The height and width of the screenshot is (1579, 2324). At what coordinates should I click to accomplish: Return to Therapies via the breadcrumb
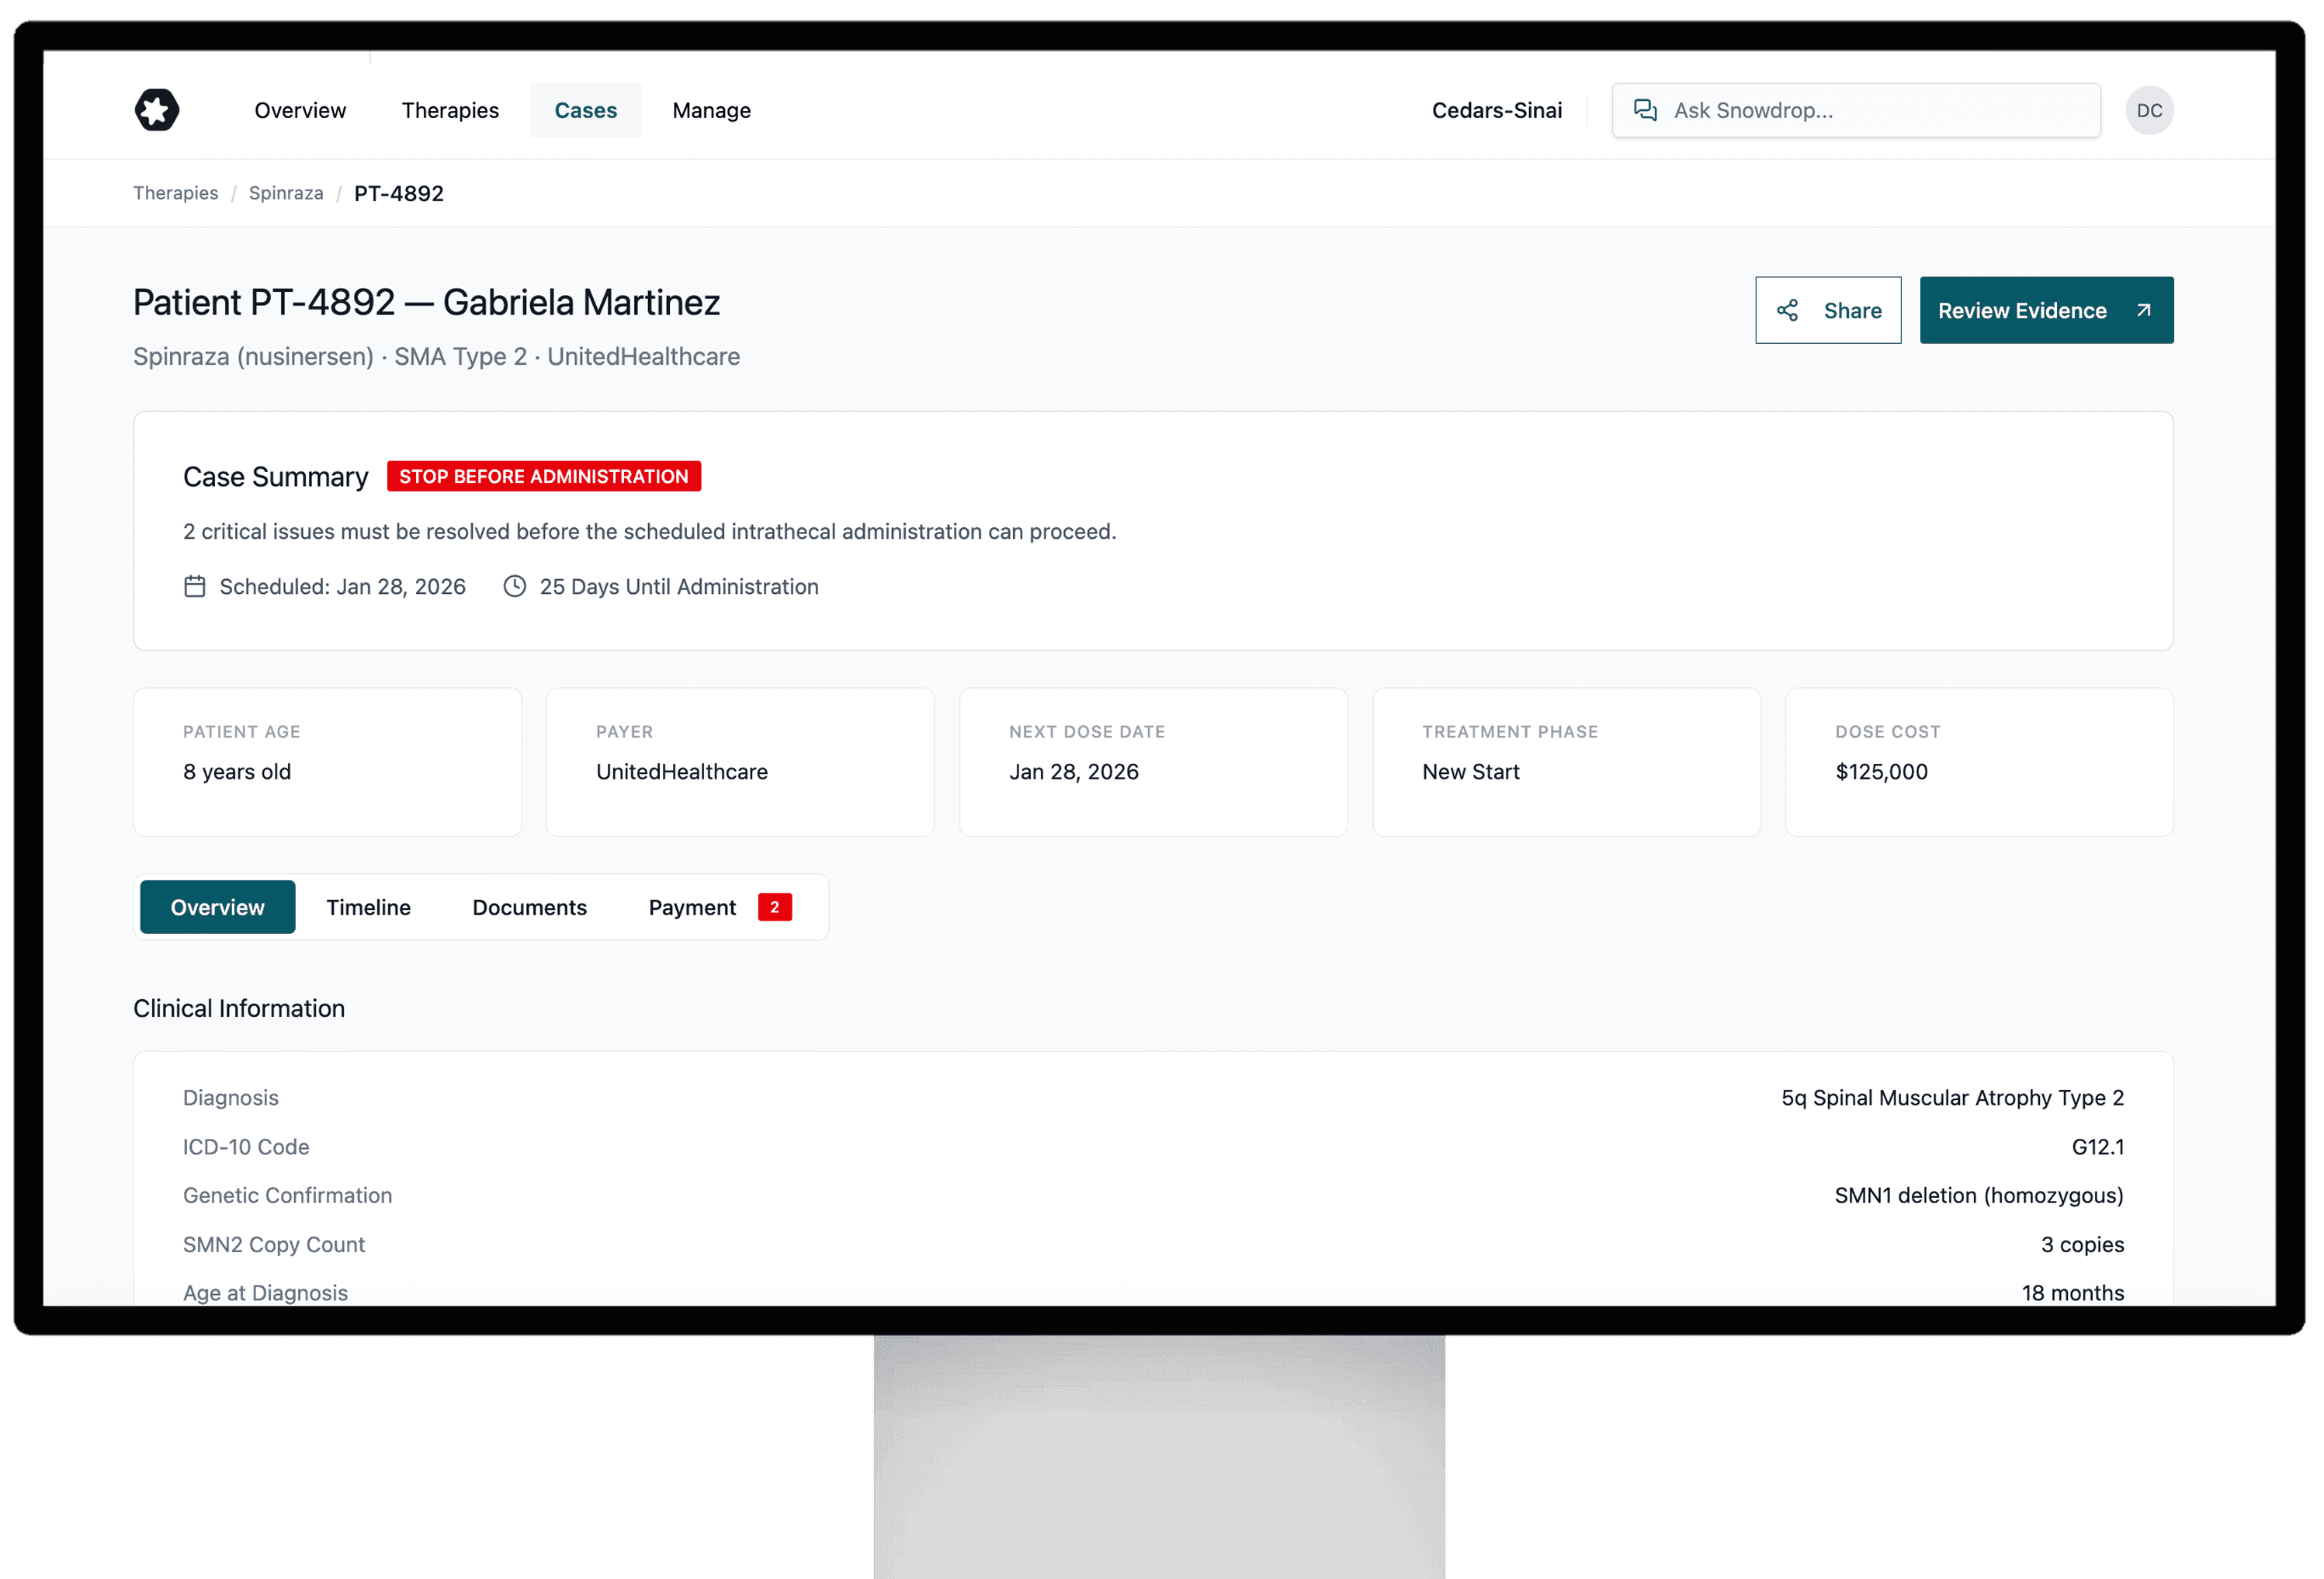click(x=175, y=193)
